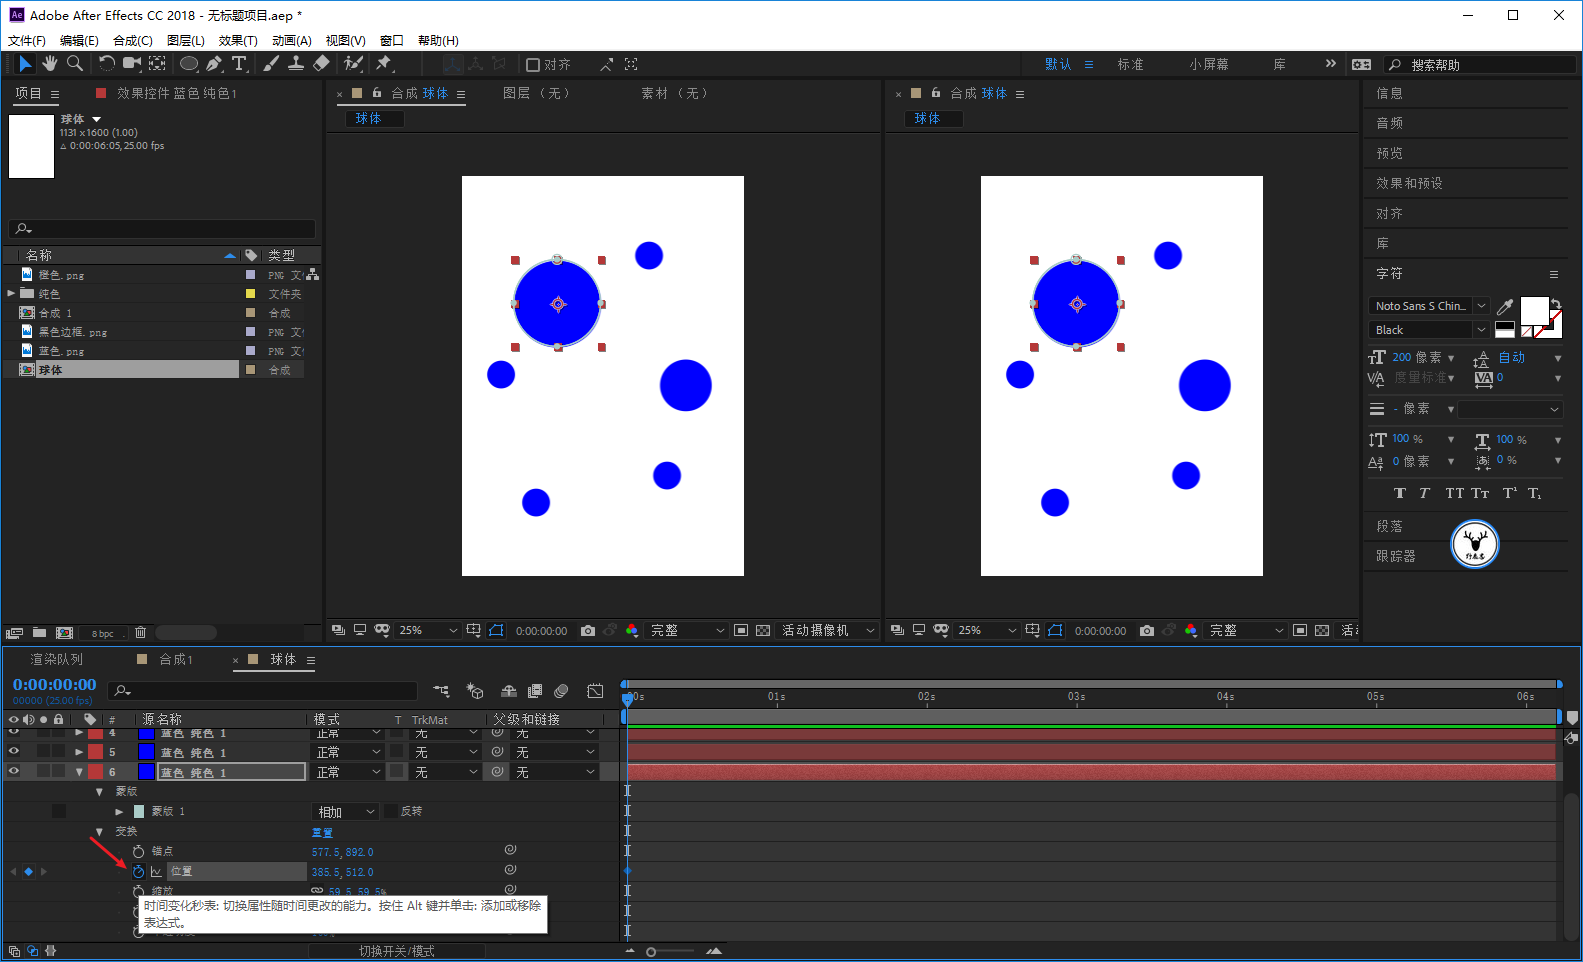Select the Eraser tool

click(x=321, y=64)
